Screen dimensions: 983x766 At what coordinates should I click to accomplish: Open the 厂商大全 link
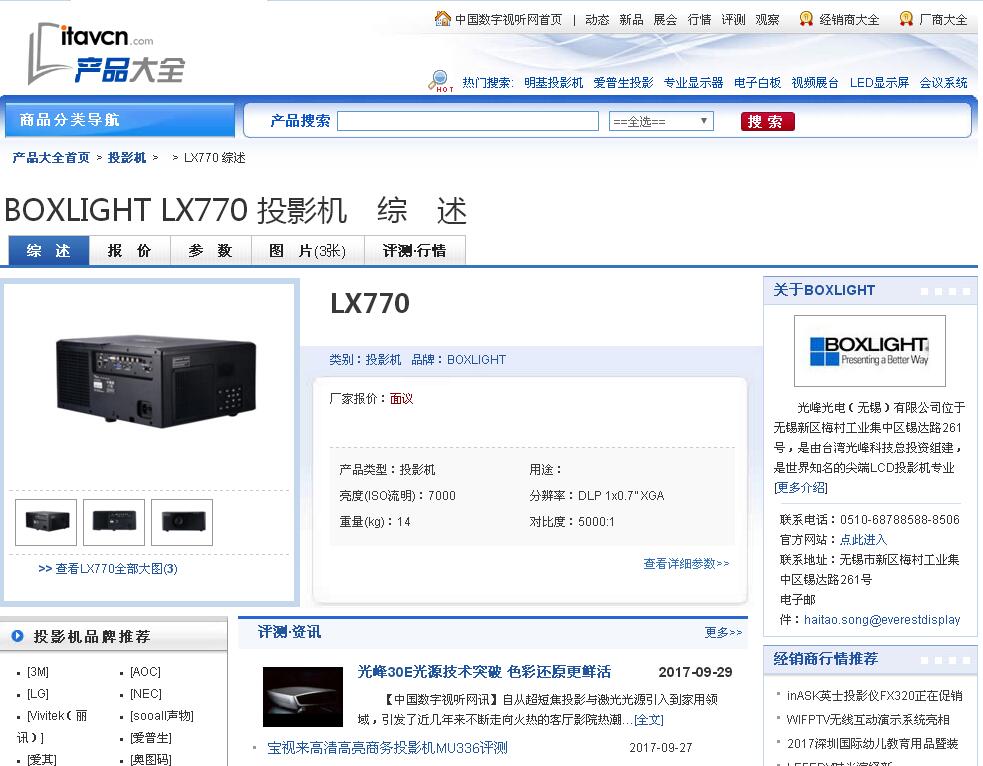[943, 19]
